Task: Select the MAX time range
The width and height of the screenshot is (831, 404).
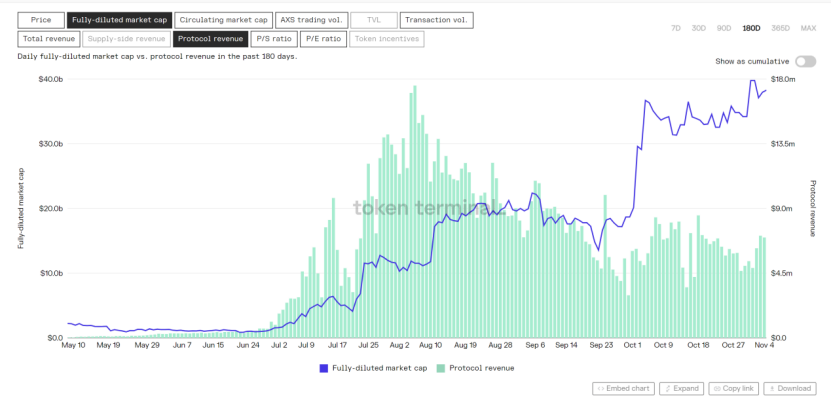Action: (x=808, y=28)
